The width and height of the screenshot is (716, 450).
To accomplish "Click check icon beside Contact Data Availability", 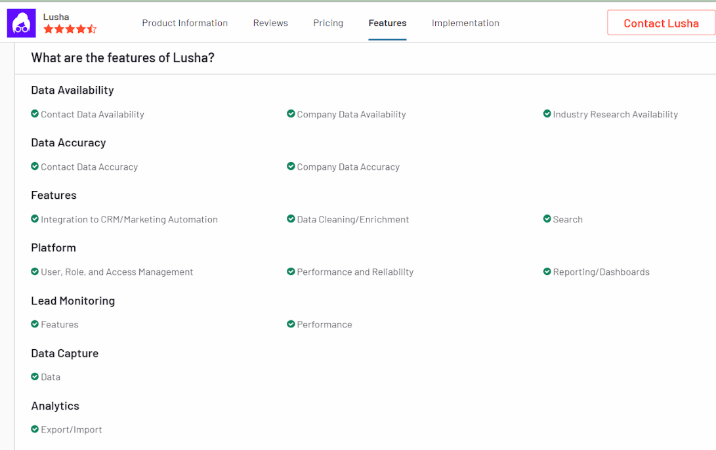I will [35, 113].
